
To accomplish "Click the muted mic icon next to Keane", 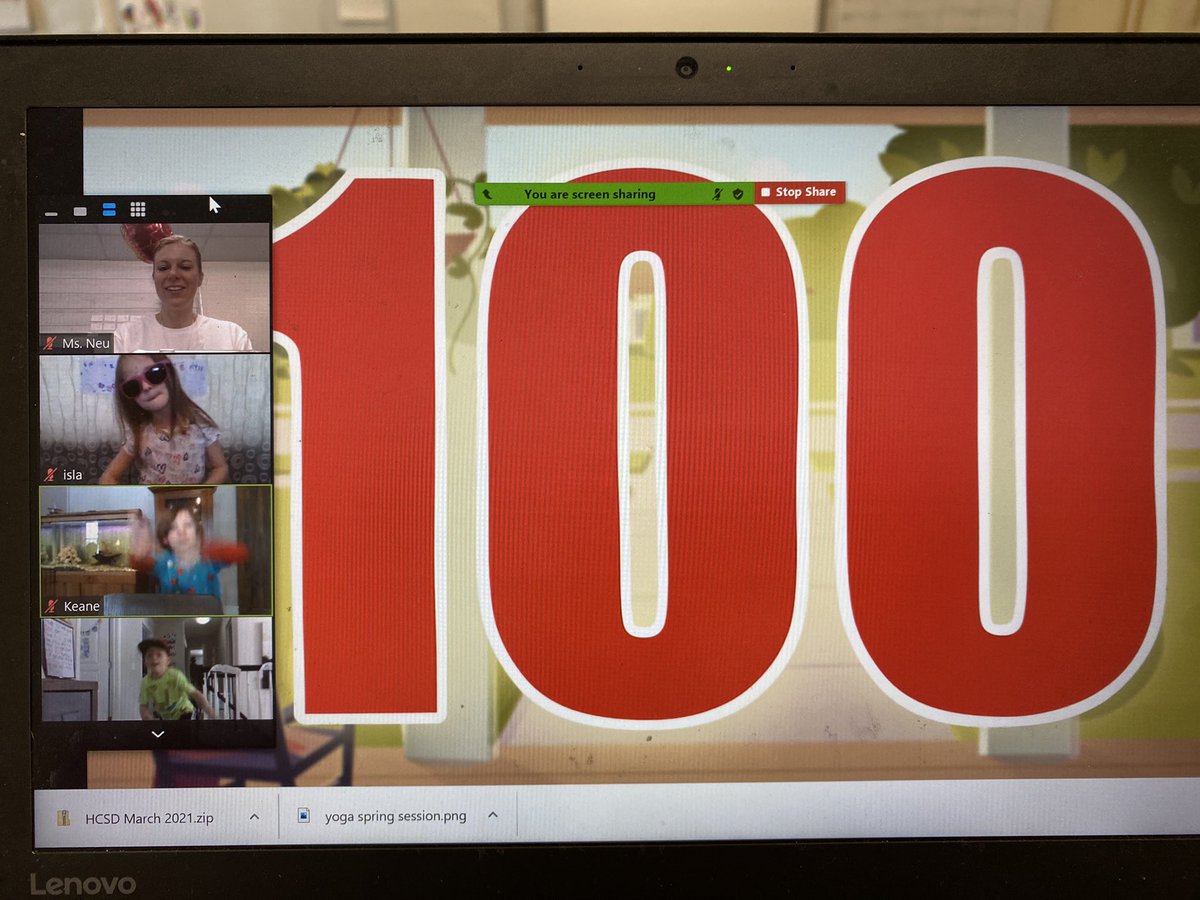I will click(51, 606).
